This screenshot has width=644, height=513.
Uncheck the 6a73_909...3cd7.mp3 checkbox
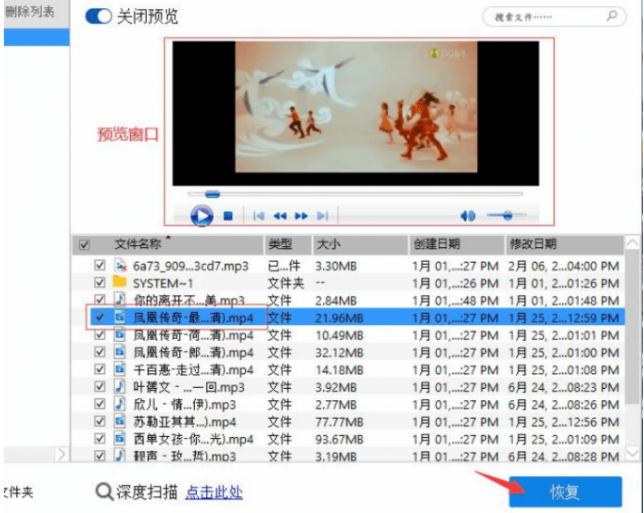pos(99,266)
